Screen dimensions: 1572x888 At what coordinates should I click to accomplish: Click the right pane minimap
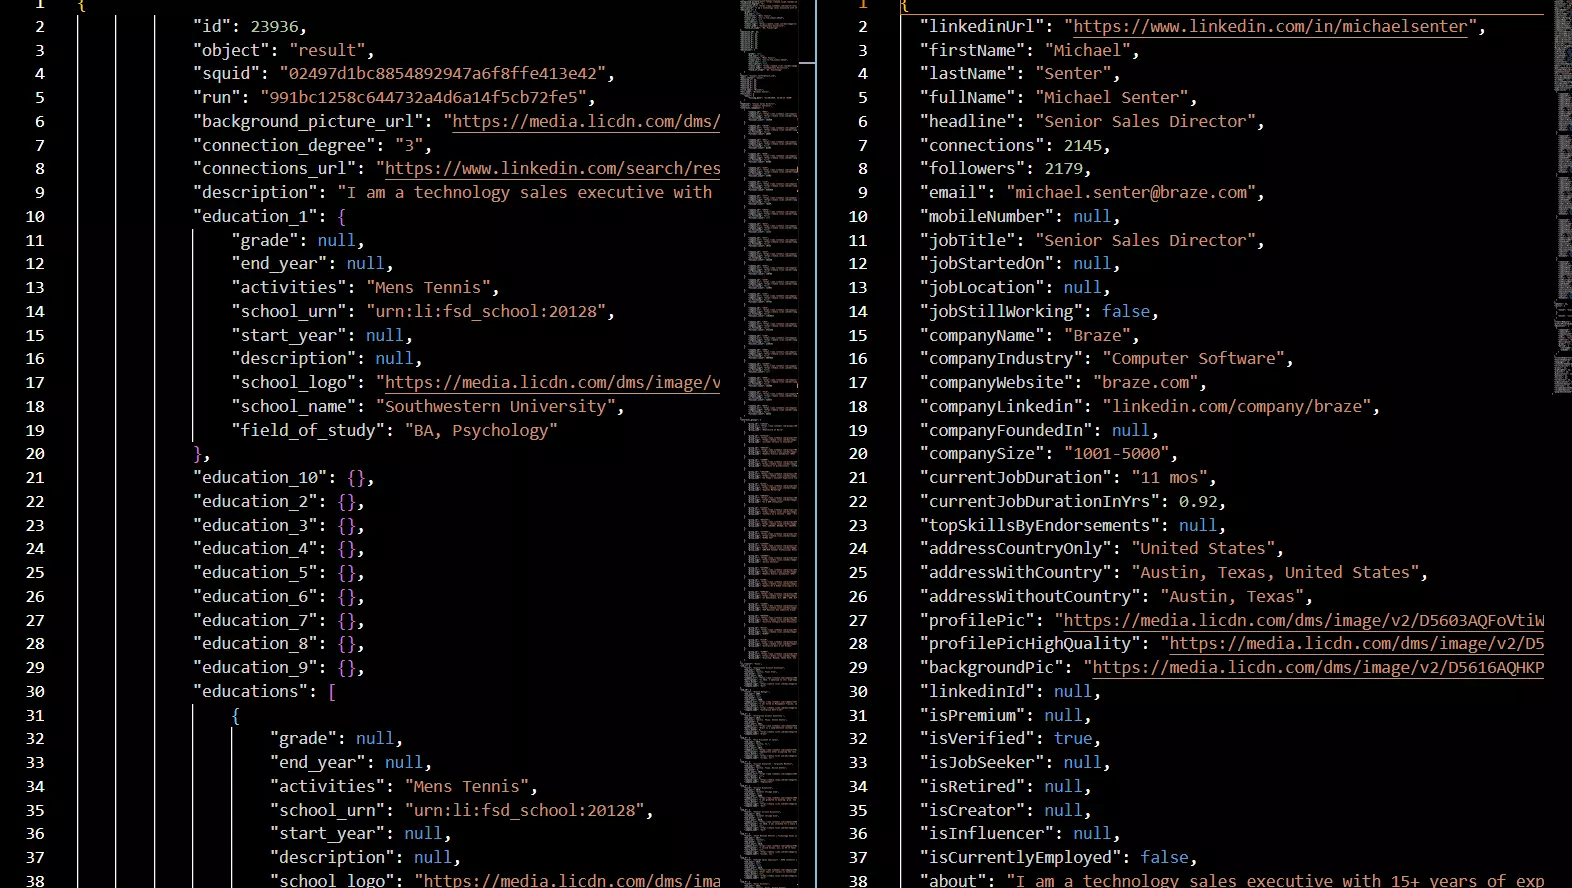coord(1562,200)
